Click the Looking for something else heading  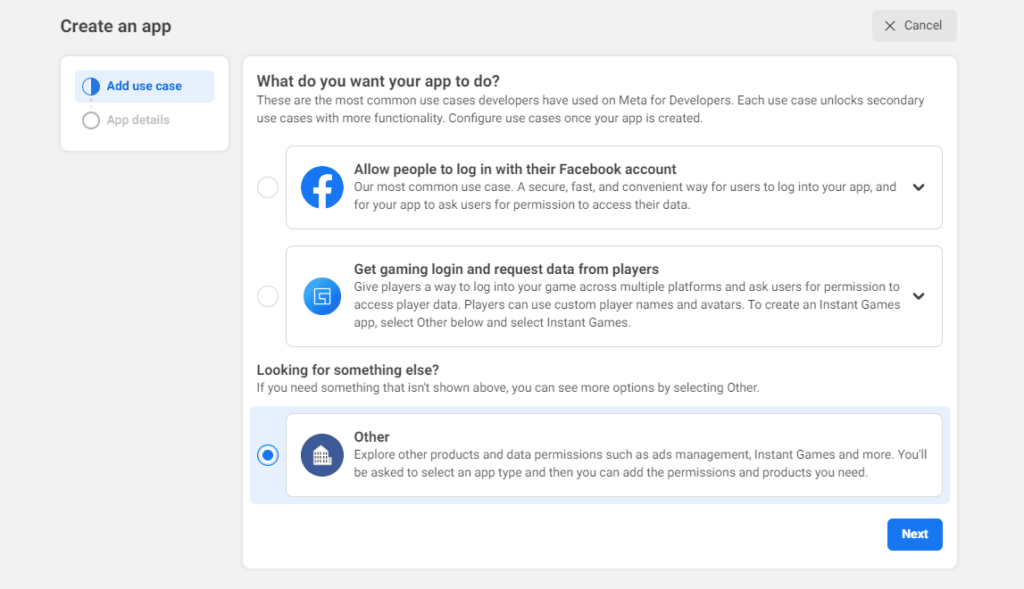click(x=347, y=370)
